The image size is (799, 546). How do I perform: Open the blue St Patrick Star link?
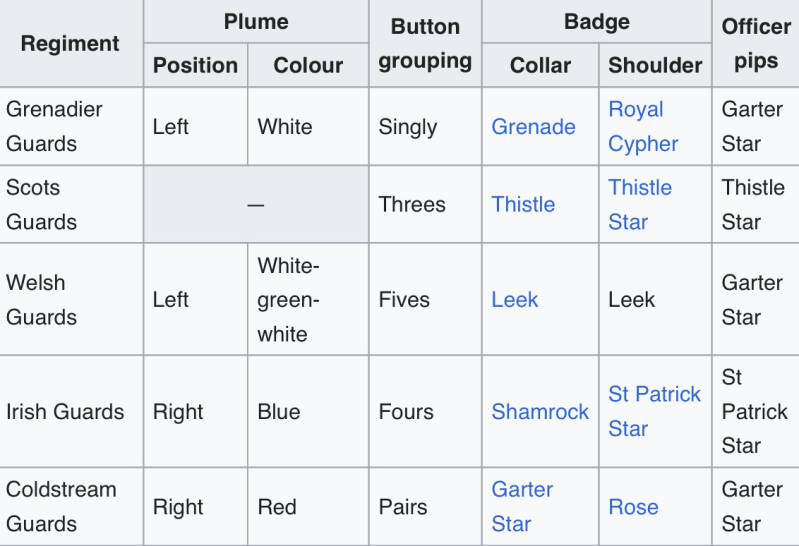(654, 411)
